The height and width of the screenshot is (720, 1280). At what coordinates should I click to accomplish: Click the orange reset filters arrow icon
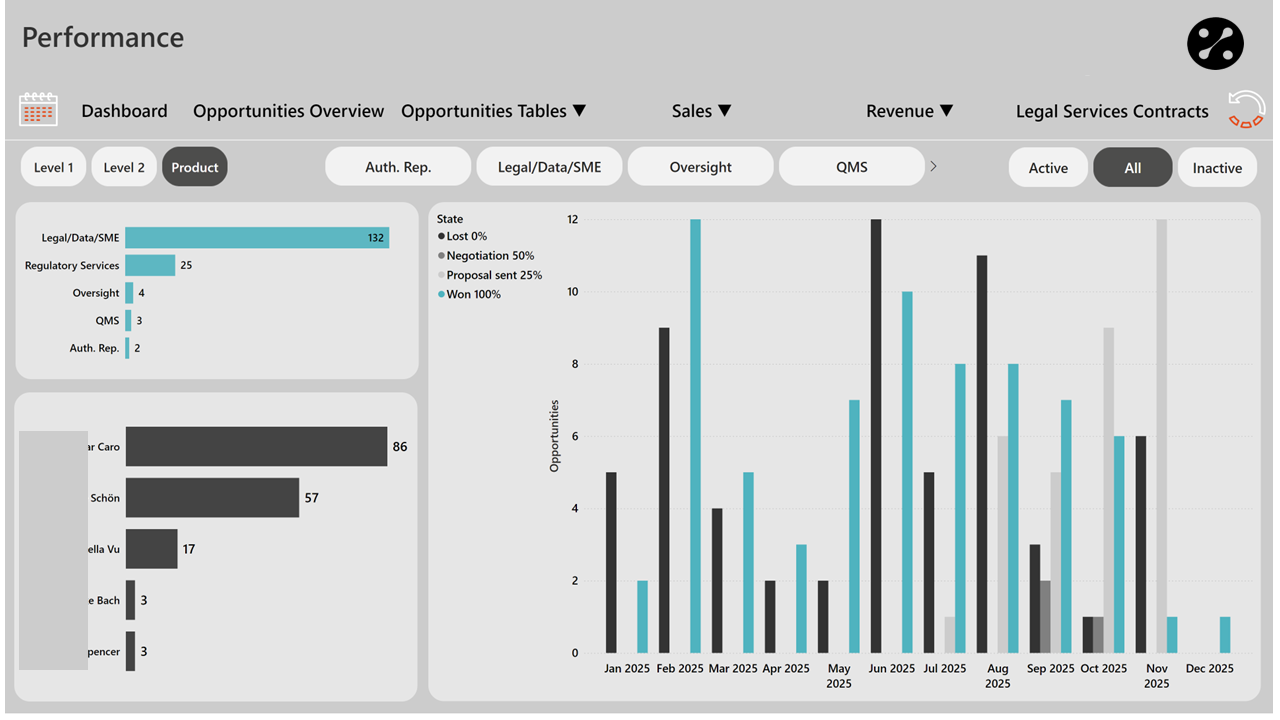1246,109
